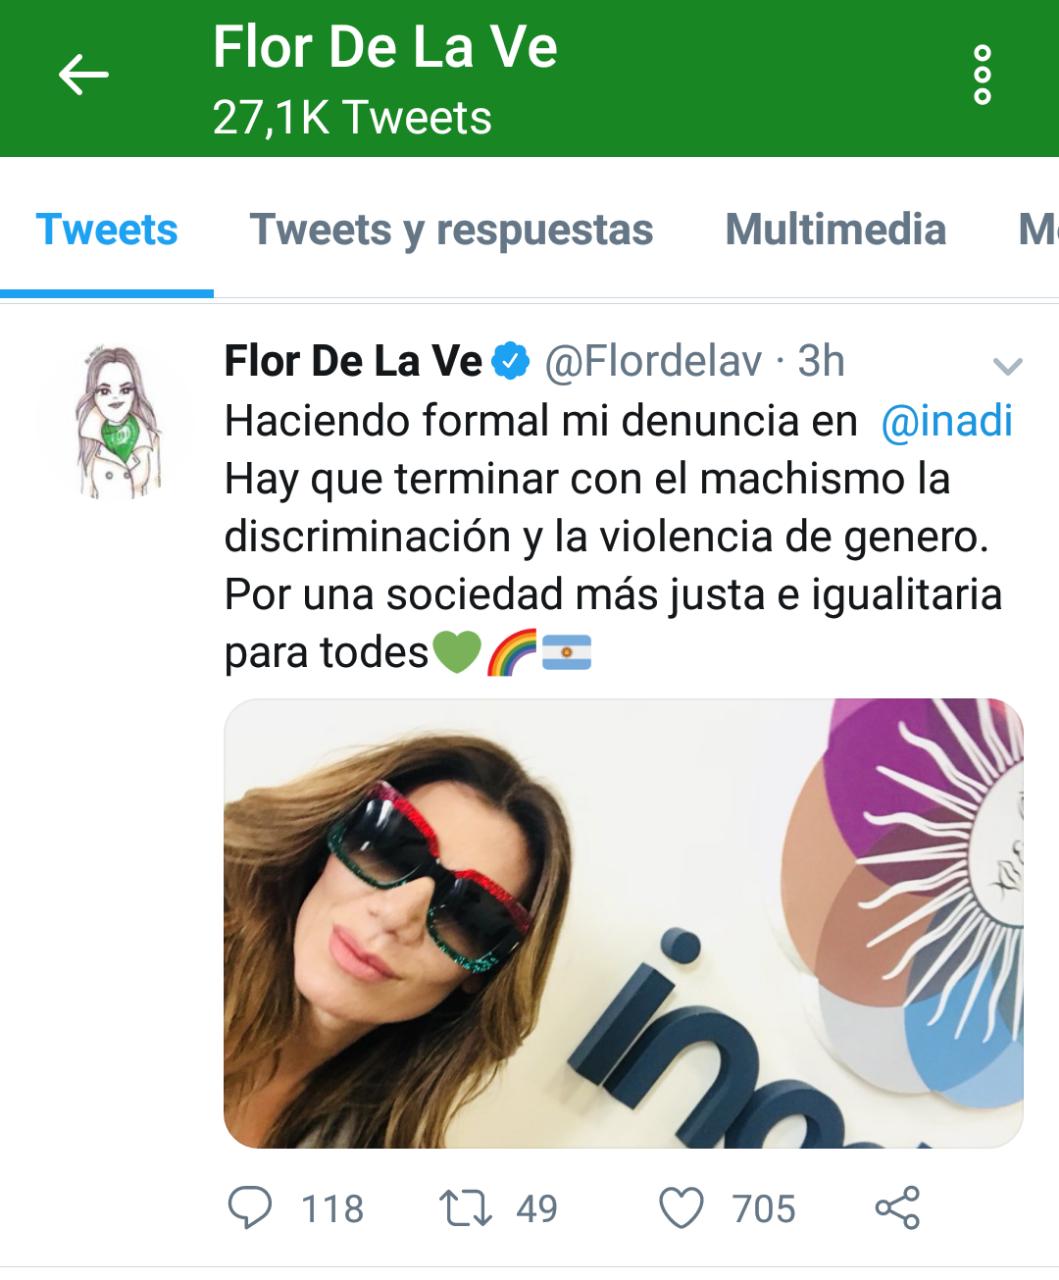Tap the blue verified badge

pyautogui.click(x=513, y=362)
